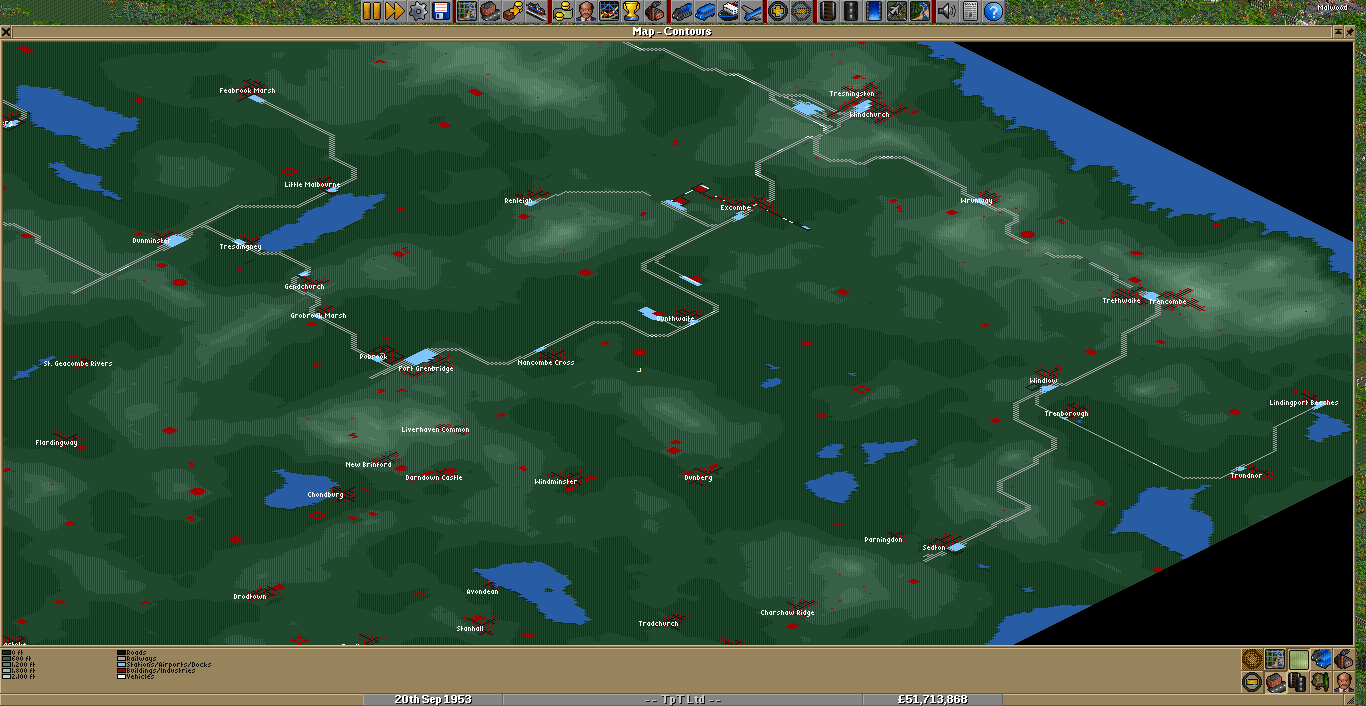Open the station list icon
The height and width of the screenshot is (706, 1366).
535,12
